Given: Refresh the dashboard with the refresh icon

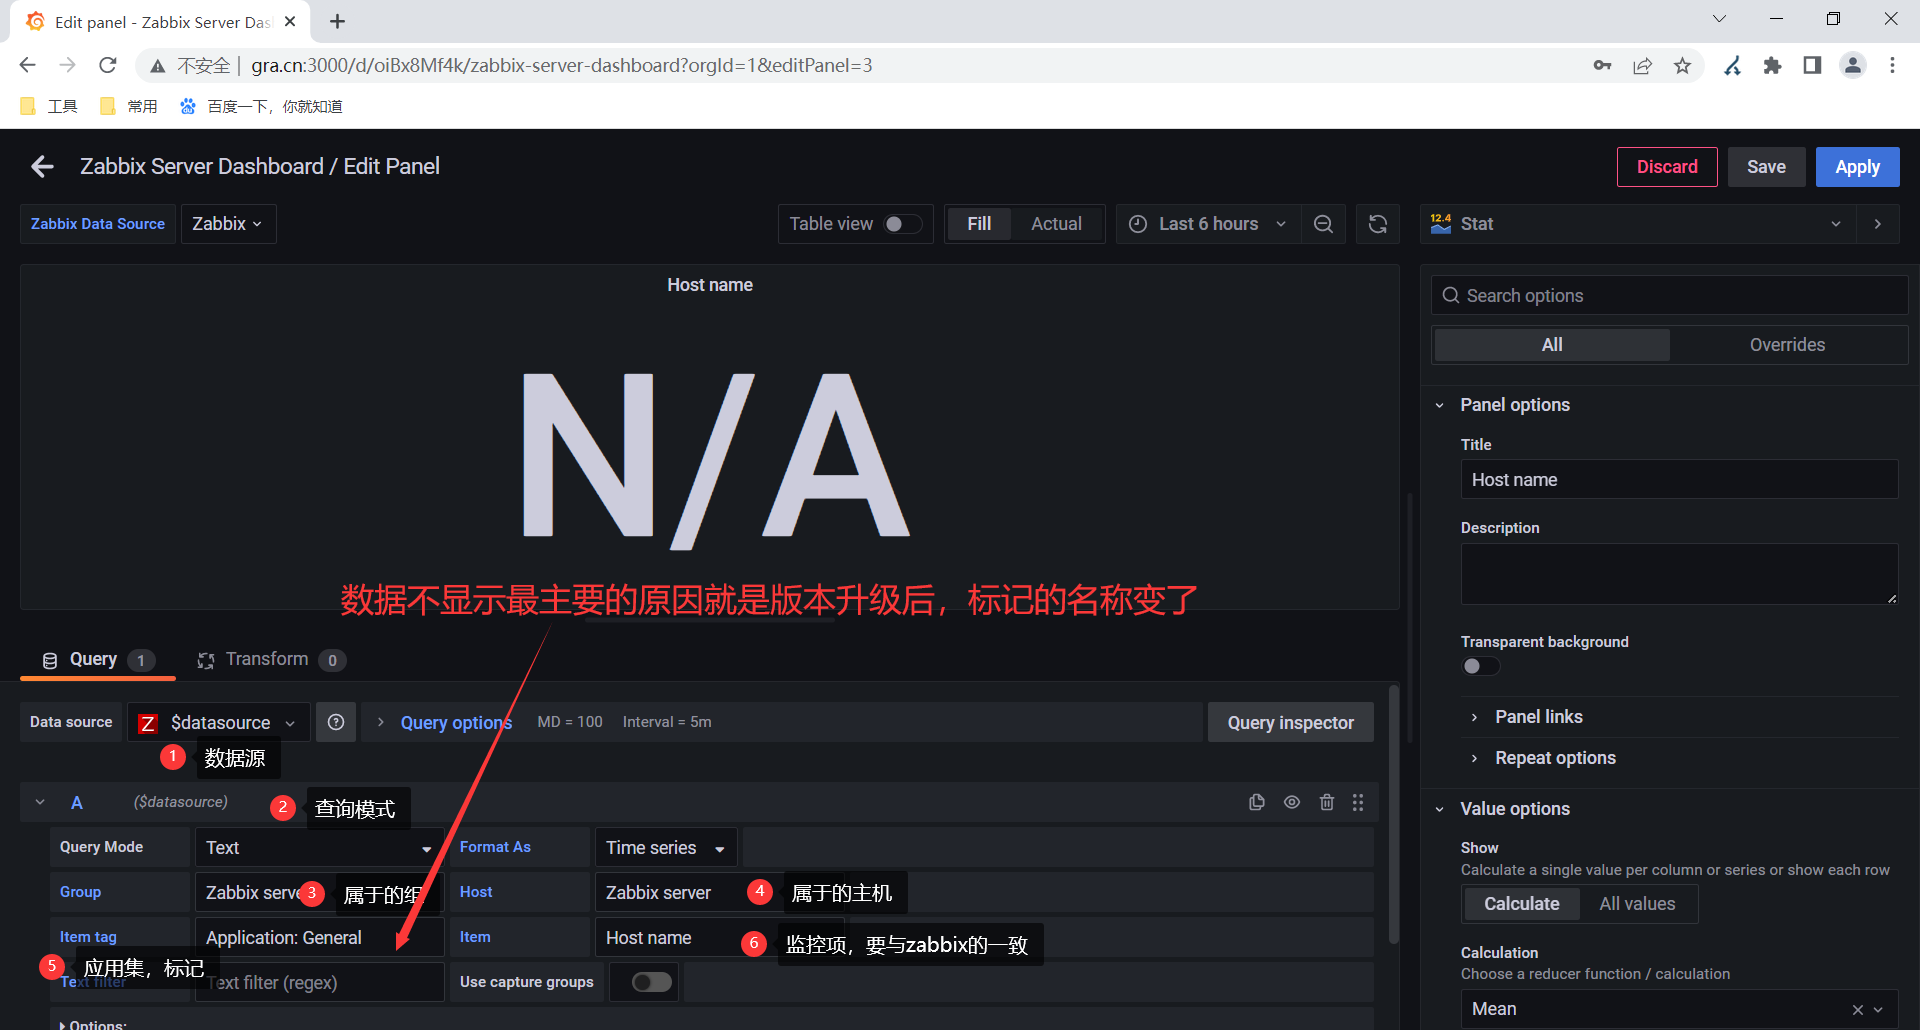Looking at the screenshot, I should 1378,224.
